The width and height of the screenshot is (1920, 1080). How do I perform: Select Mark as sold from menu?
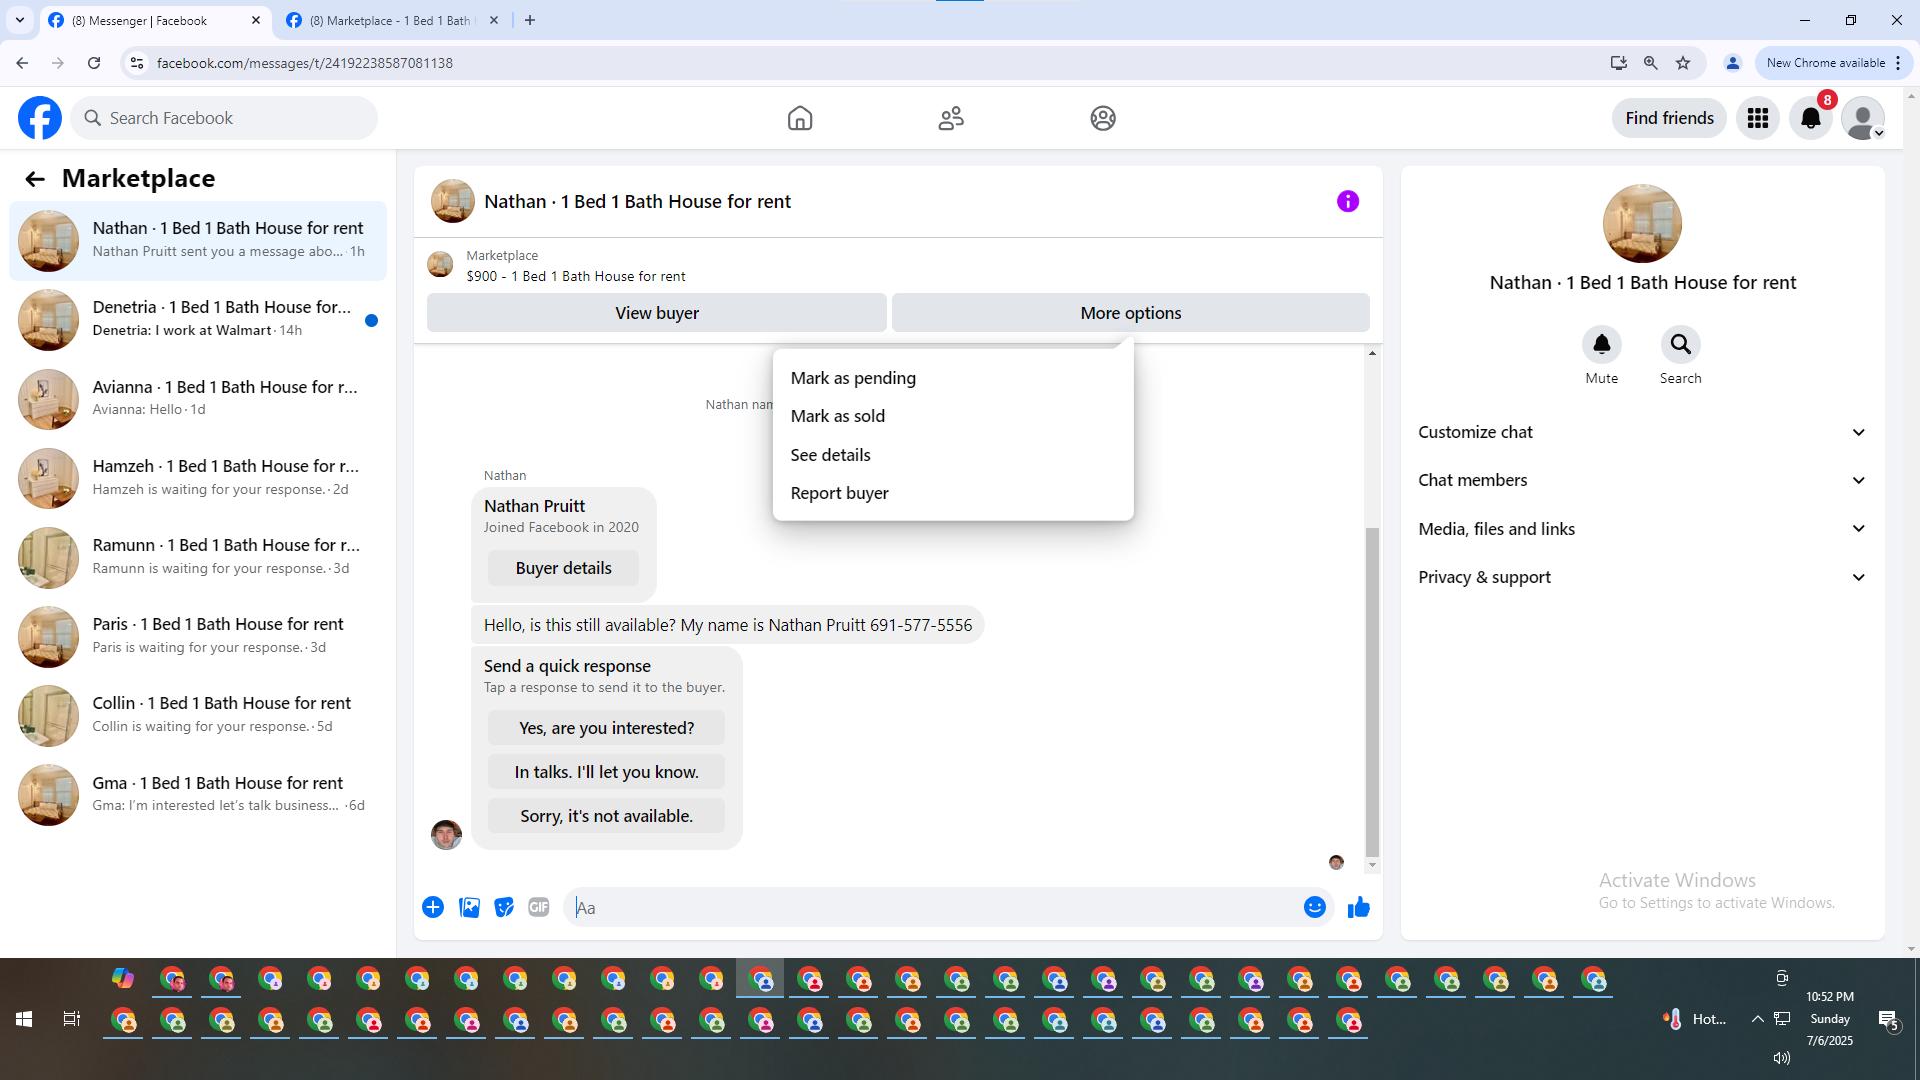837,416
